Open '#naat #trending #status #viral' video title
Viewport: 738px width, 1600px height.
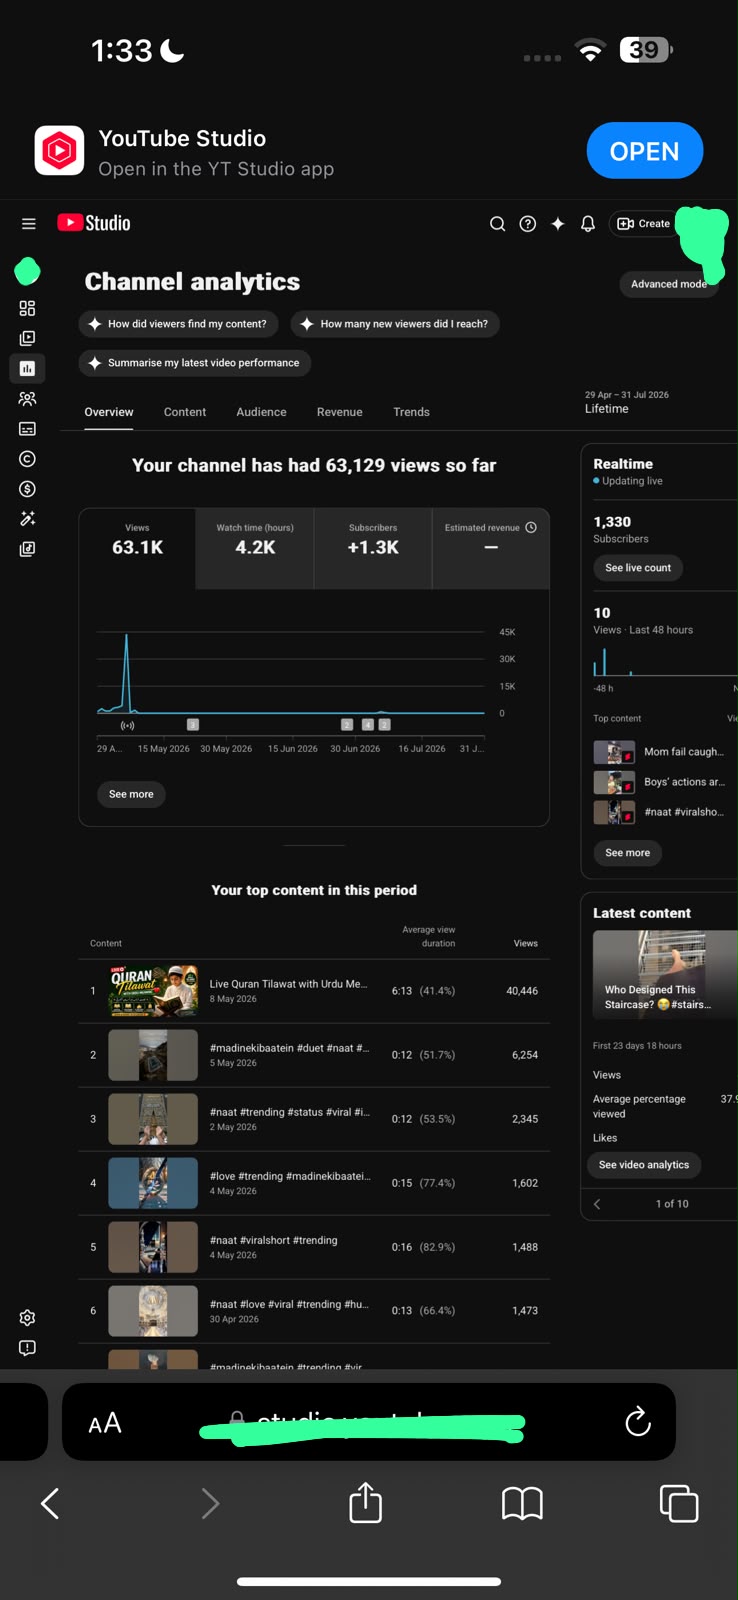289,1112
